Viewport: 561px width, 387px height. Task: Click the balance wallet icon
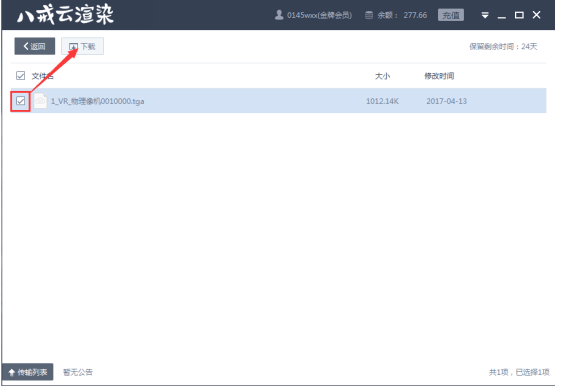[369, 15]
